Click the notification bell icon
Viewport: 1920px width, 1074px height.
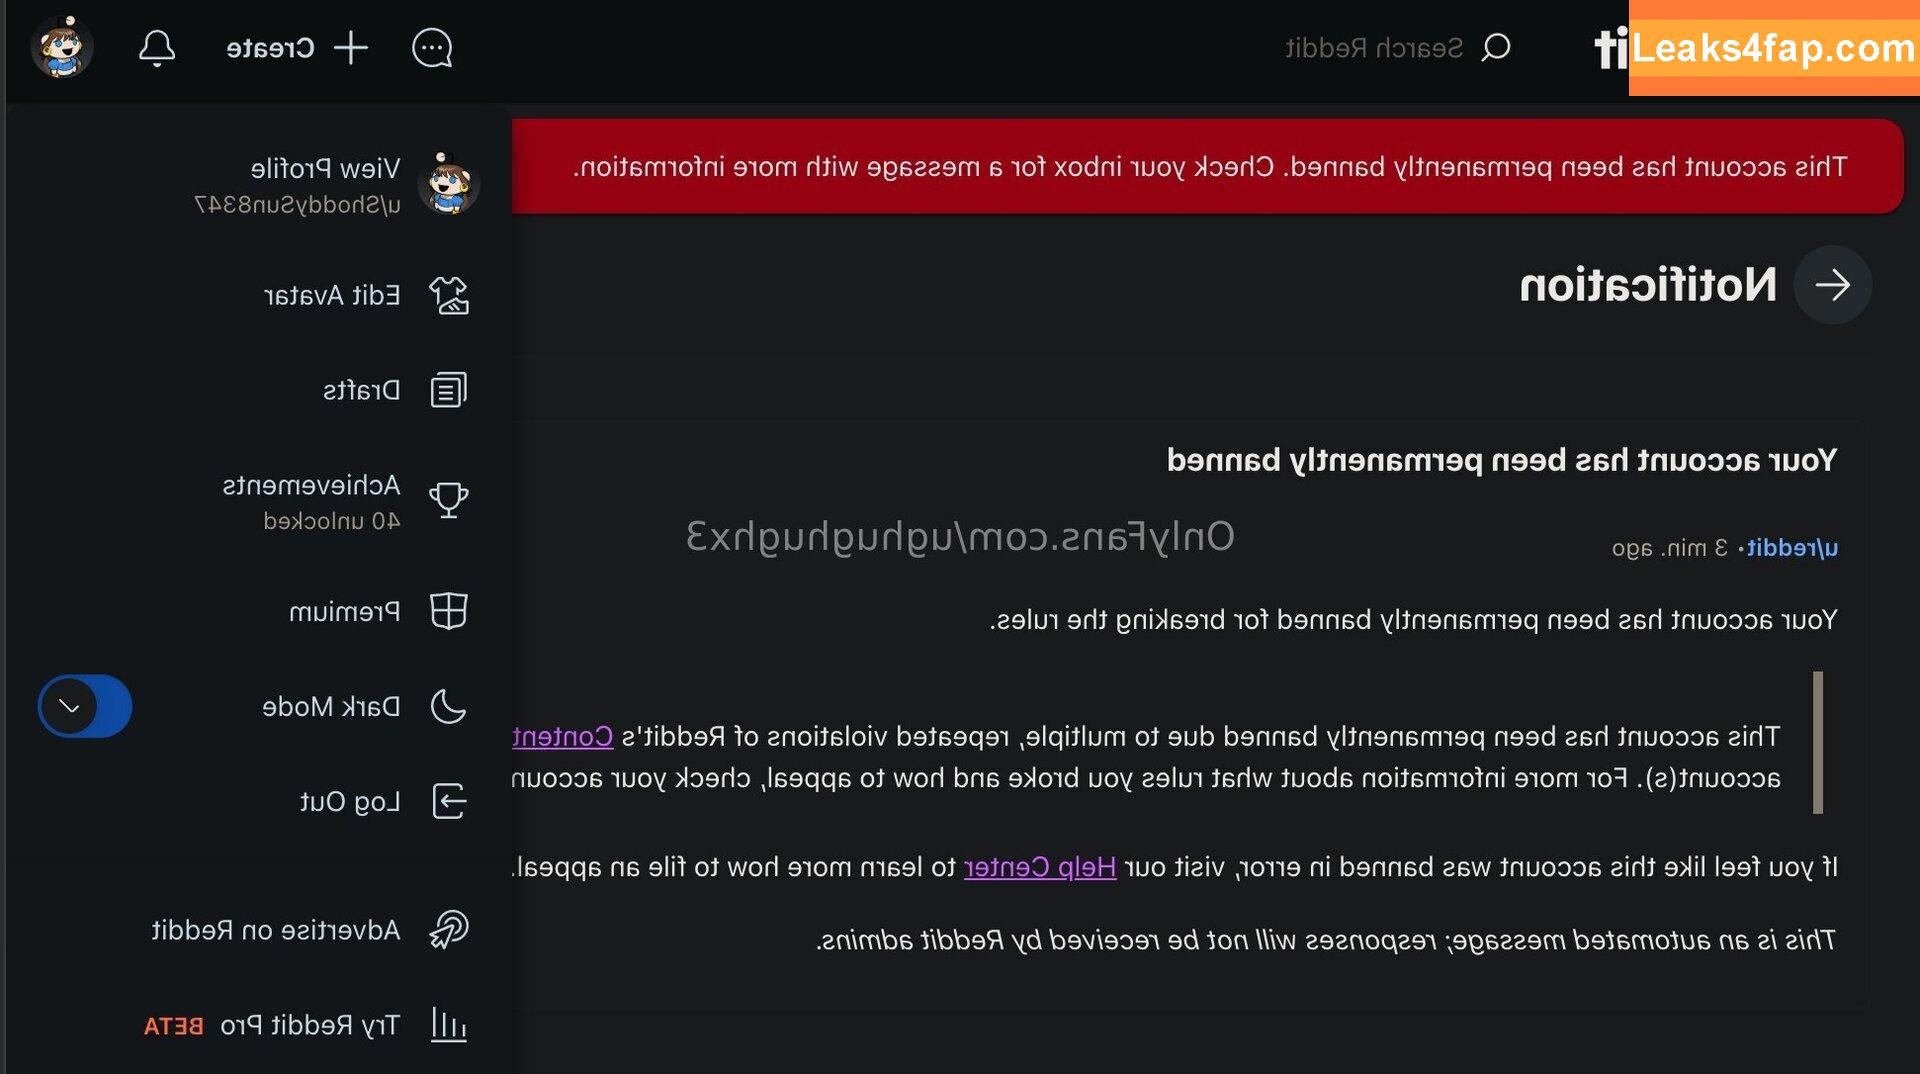click(x=157, y=48)
